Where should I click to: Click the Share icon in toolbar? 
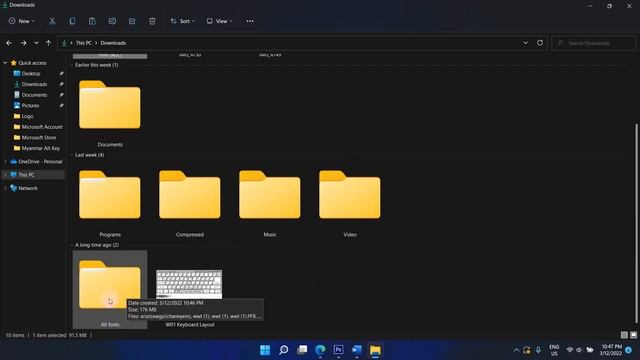(132, 21)
